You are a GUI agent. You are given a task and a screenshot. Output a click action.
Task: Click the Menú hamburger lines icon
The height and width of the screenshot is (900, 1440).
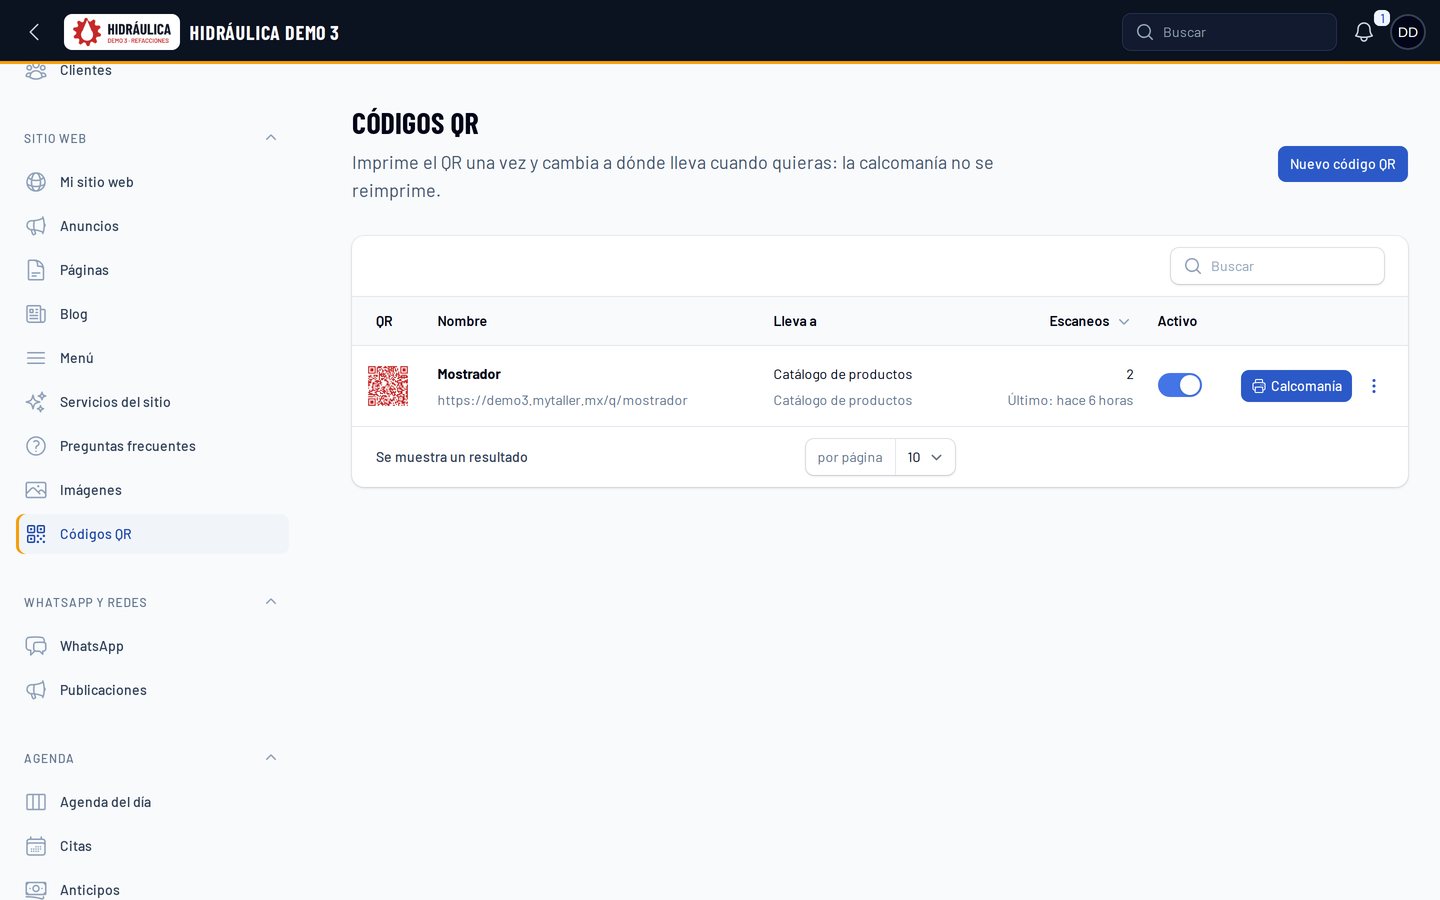pyautogui.click(x=36, y=358)
